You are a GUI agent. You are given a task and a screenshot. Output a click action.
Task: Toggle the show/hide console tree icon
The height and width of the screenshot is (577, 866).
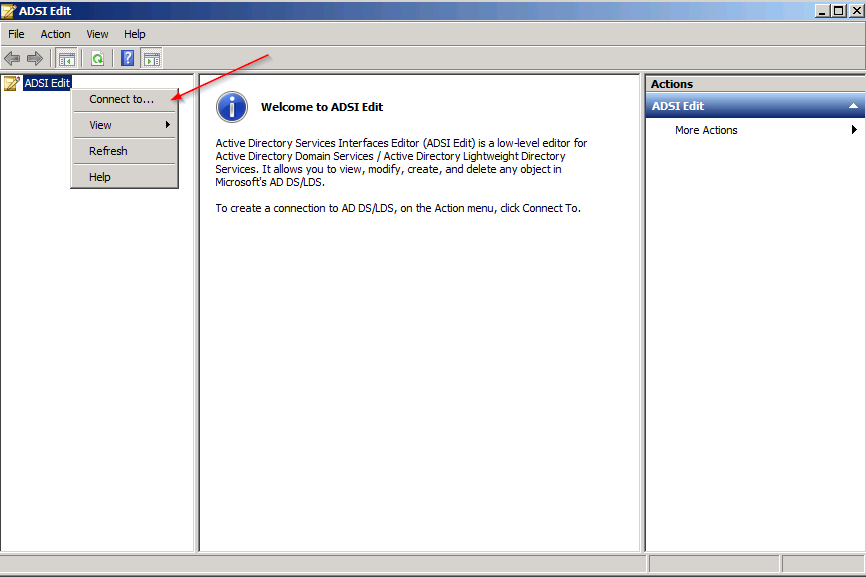(67, 58)
